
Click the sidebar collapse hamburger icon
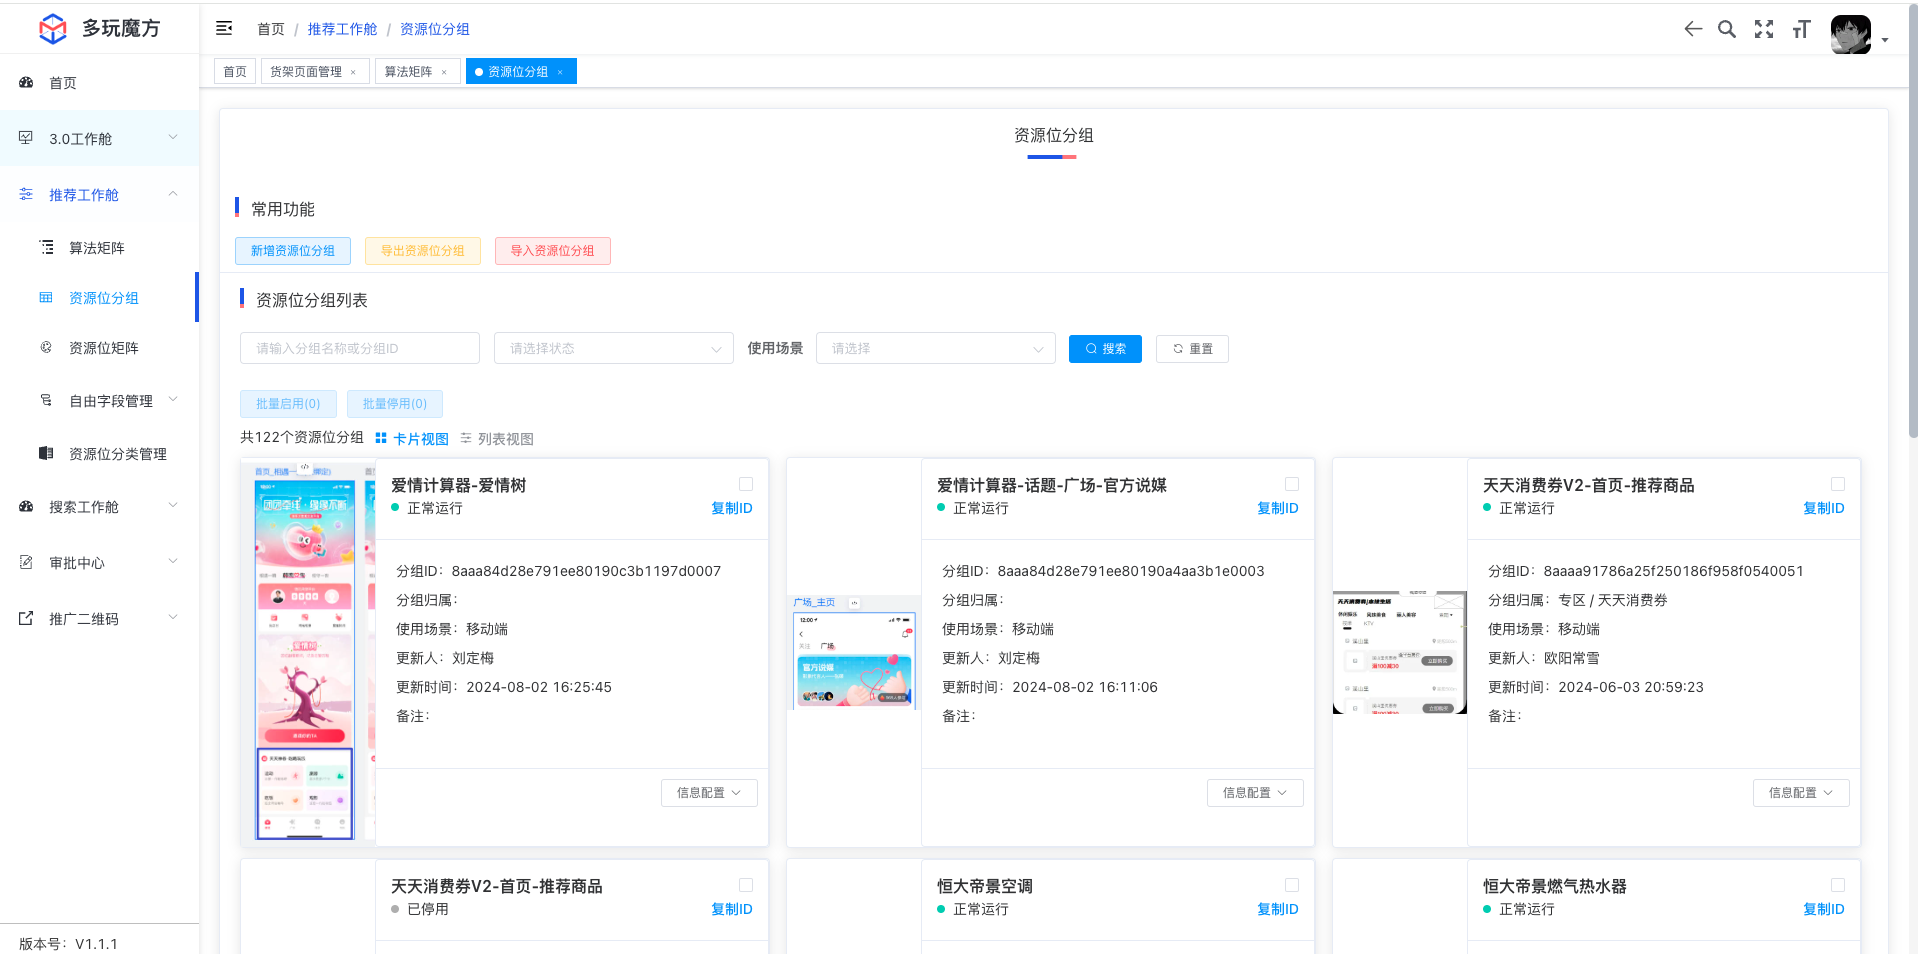point(224,28)
